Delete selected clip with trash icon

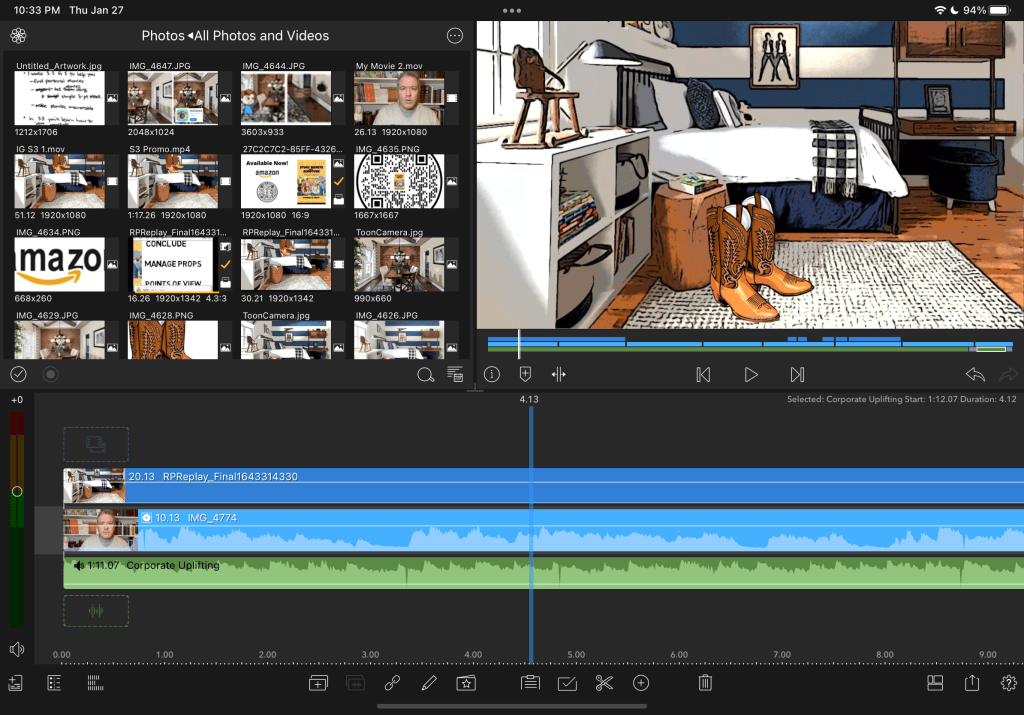coord(705,683)
